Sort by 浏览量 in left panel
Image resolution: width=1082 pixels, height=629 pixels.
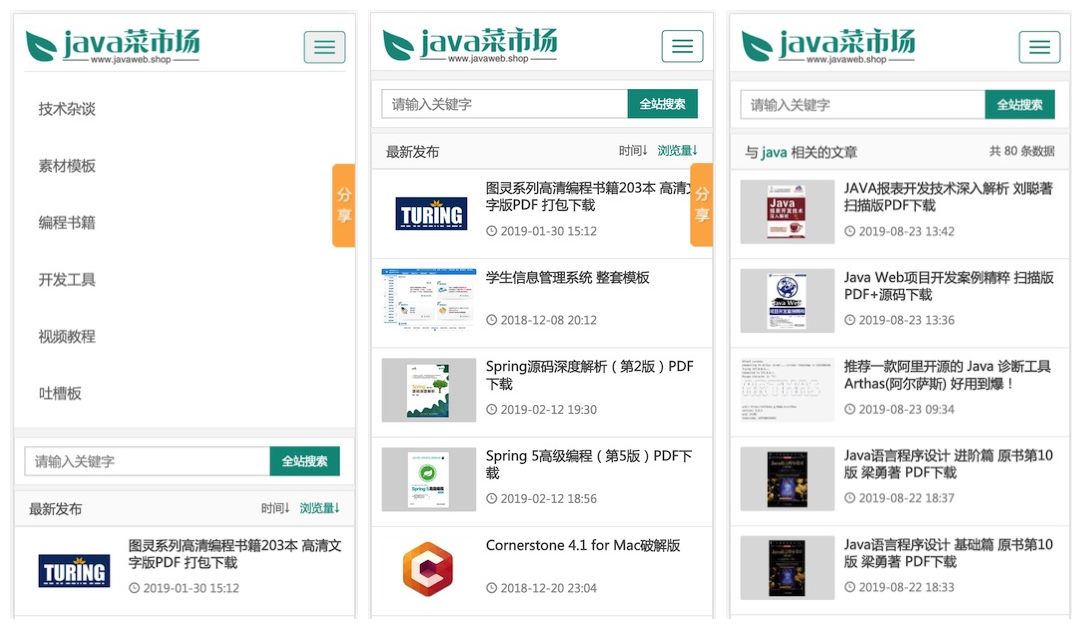pyautogui.click(x=319, y=508)
